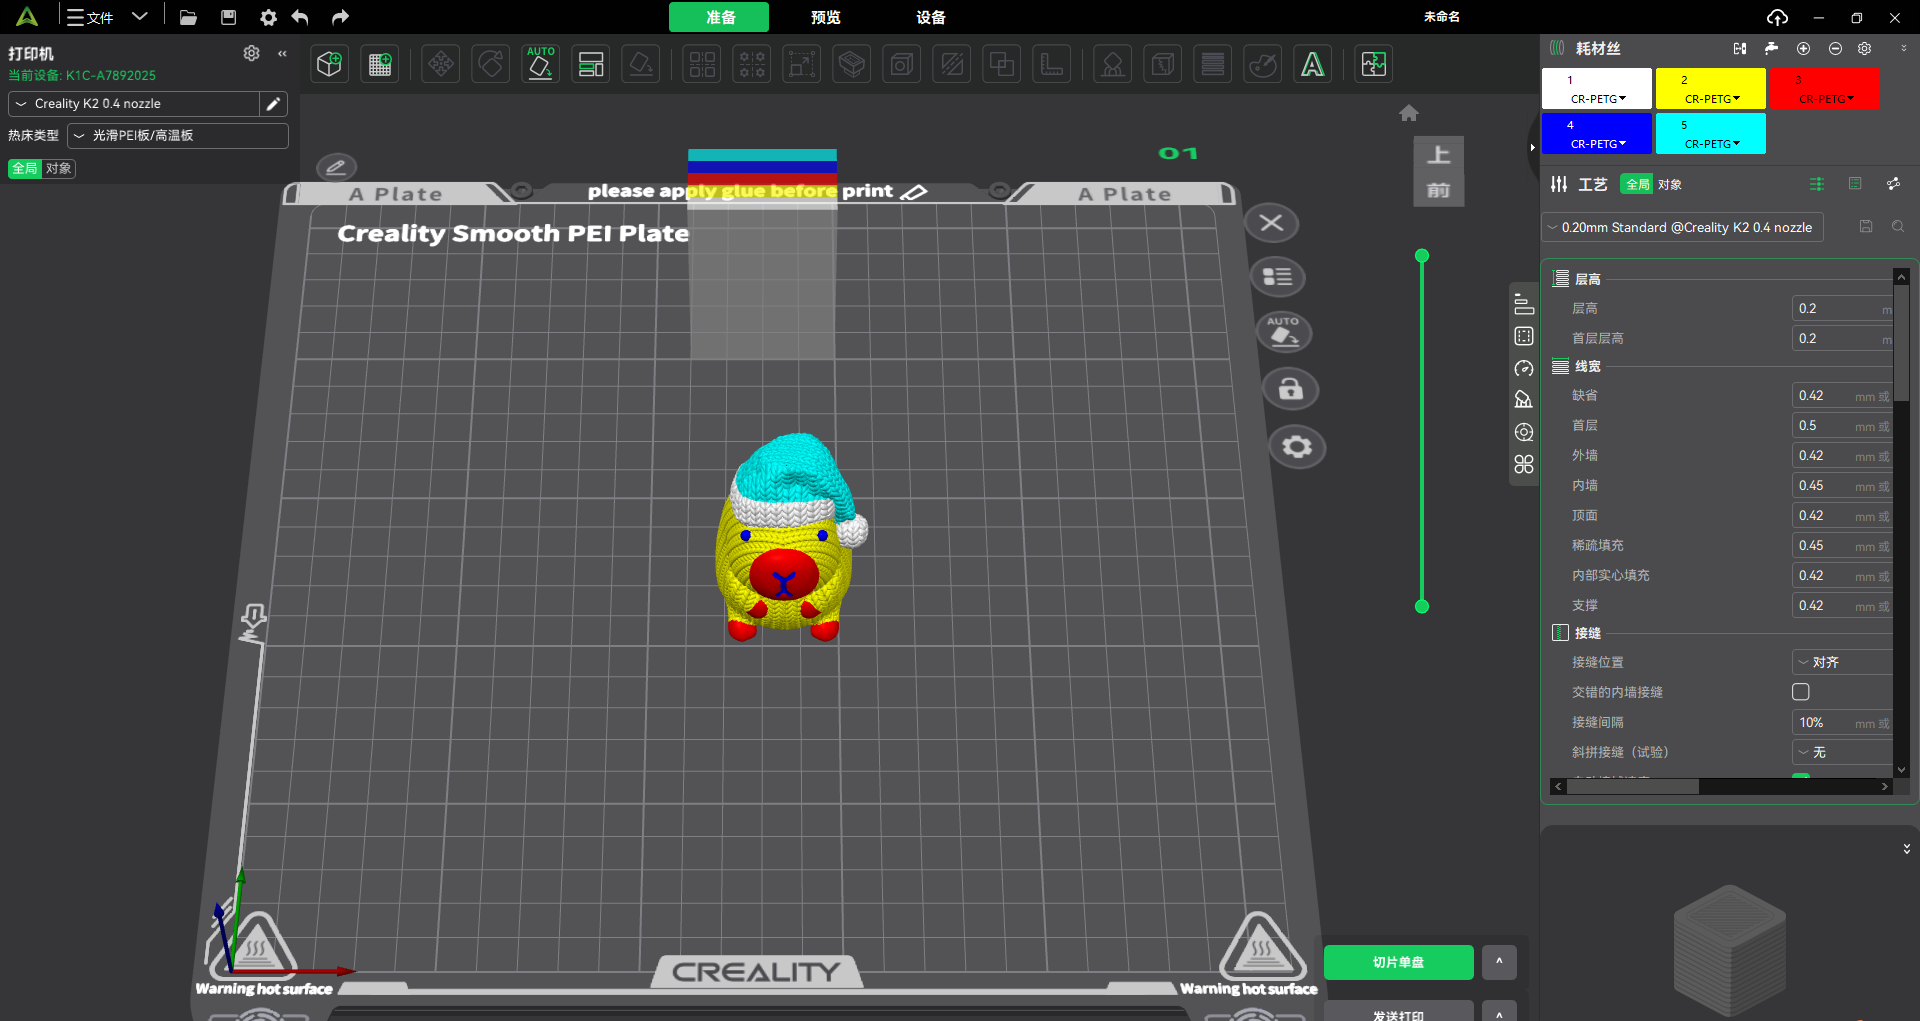Click the plate lock icon

(1291, 389)
